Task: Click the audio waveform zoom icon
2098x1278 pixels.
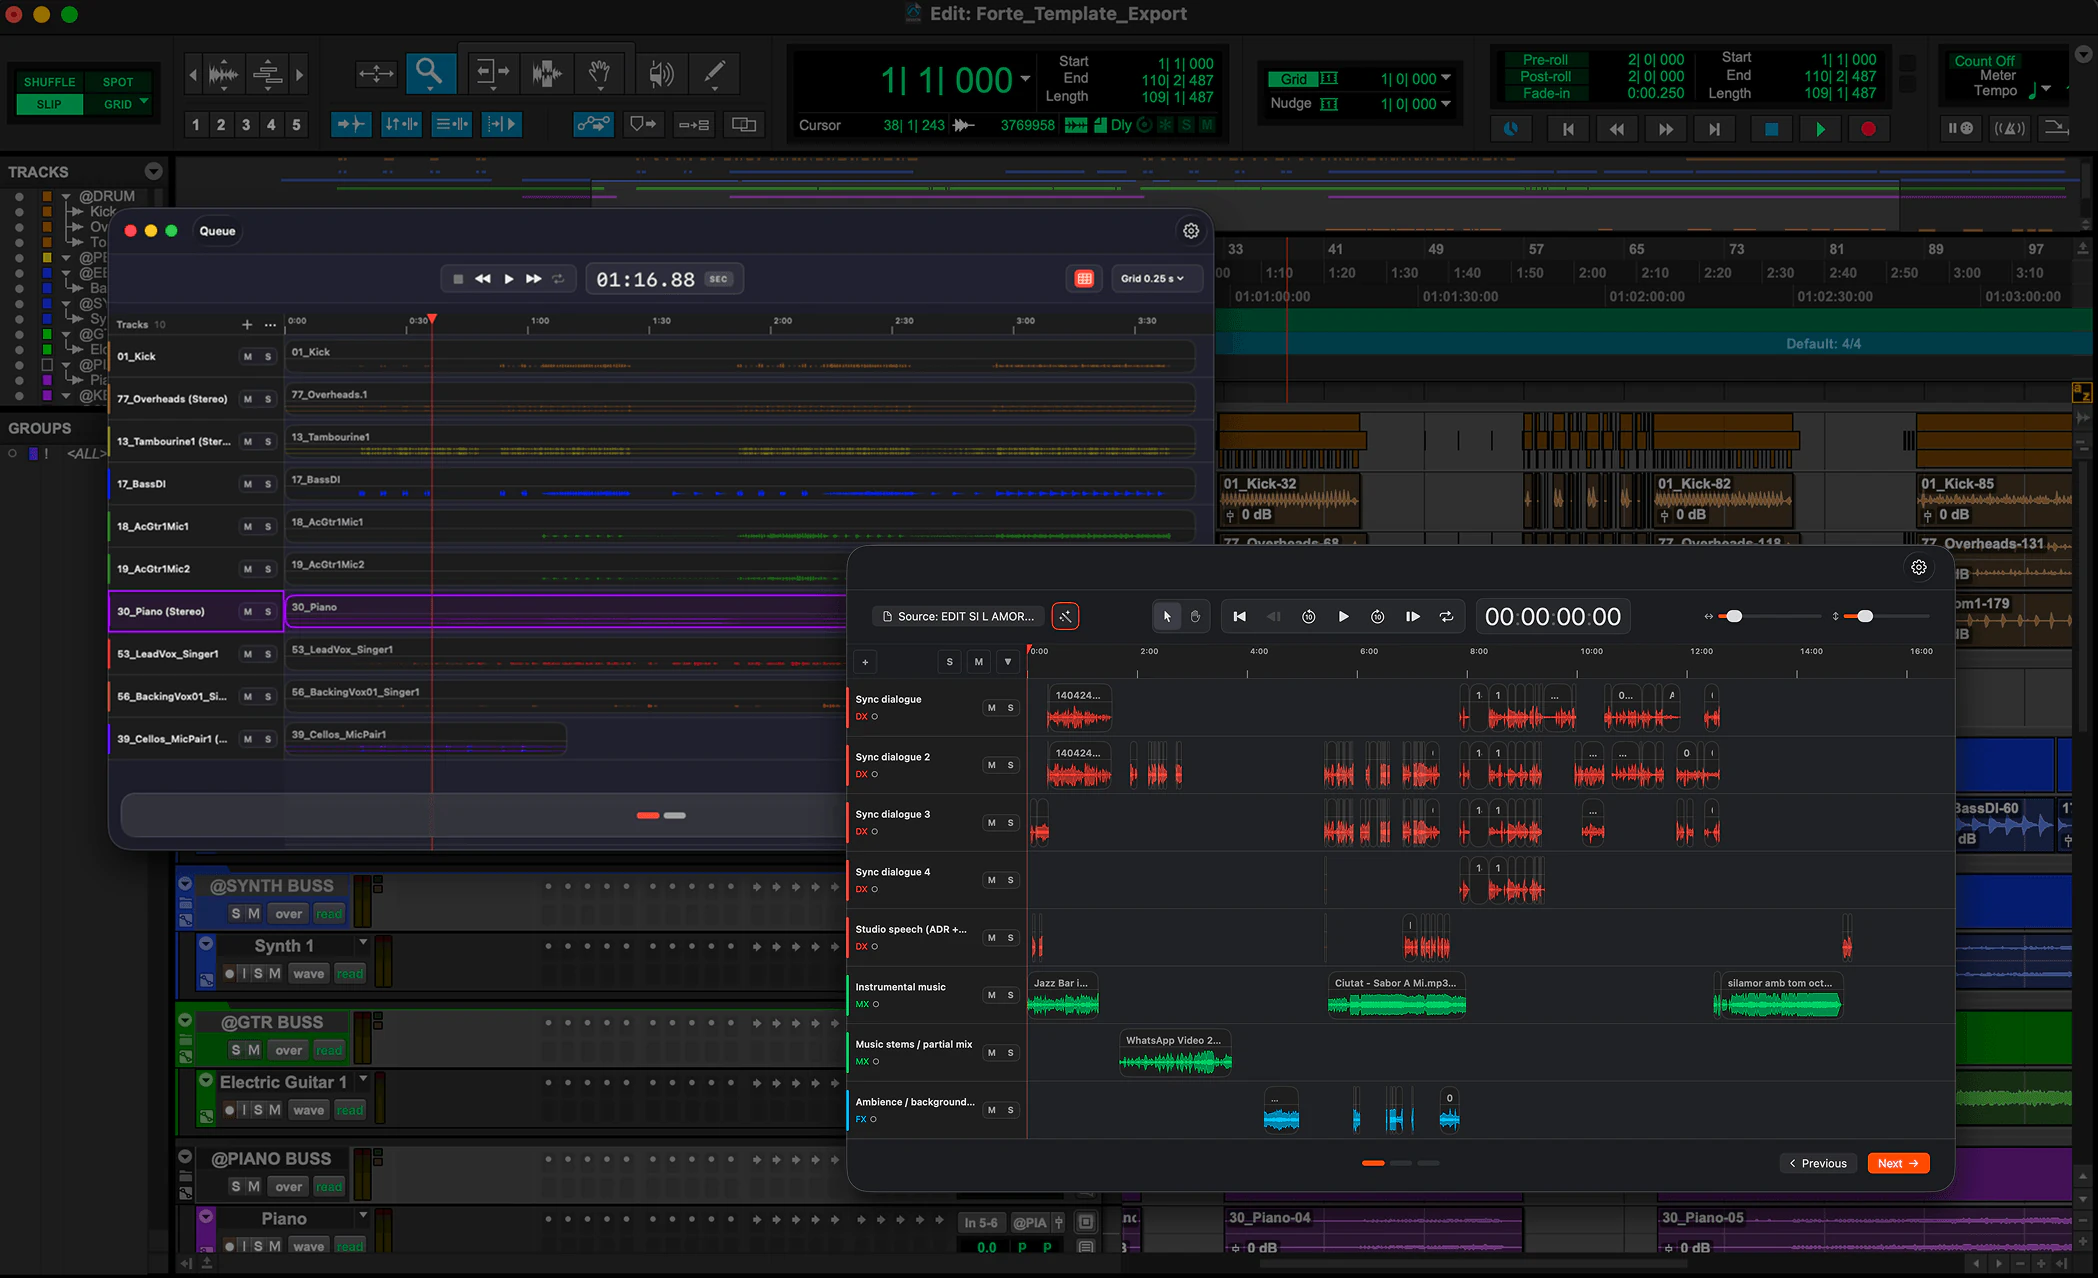Action: pos(223,74)
